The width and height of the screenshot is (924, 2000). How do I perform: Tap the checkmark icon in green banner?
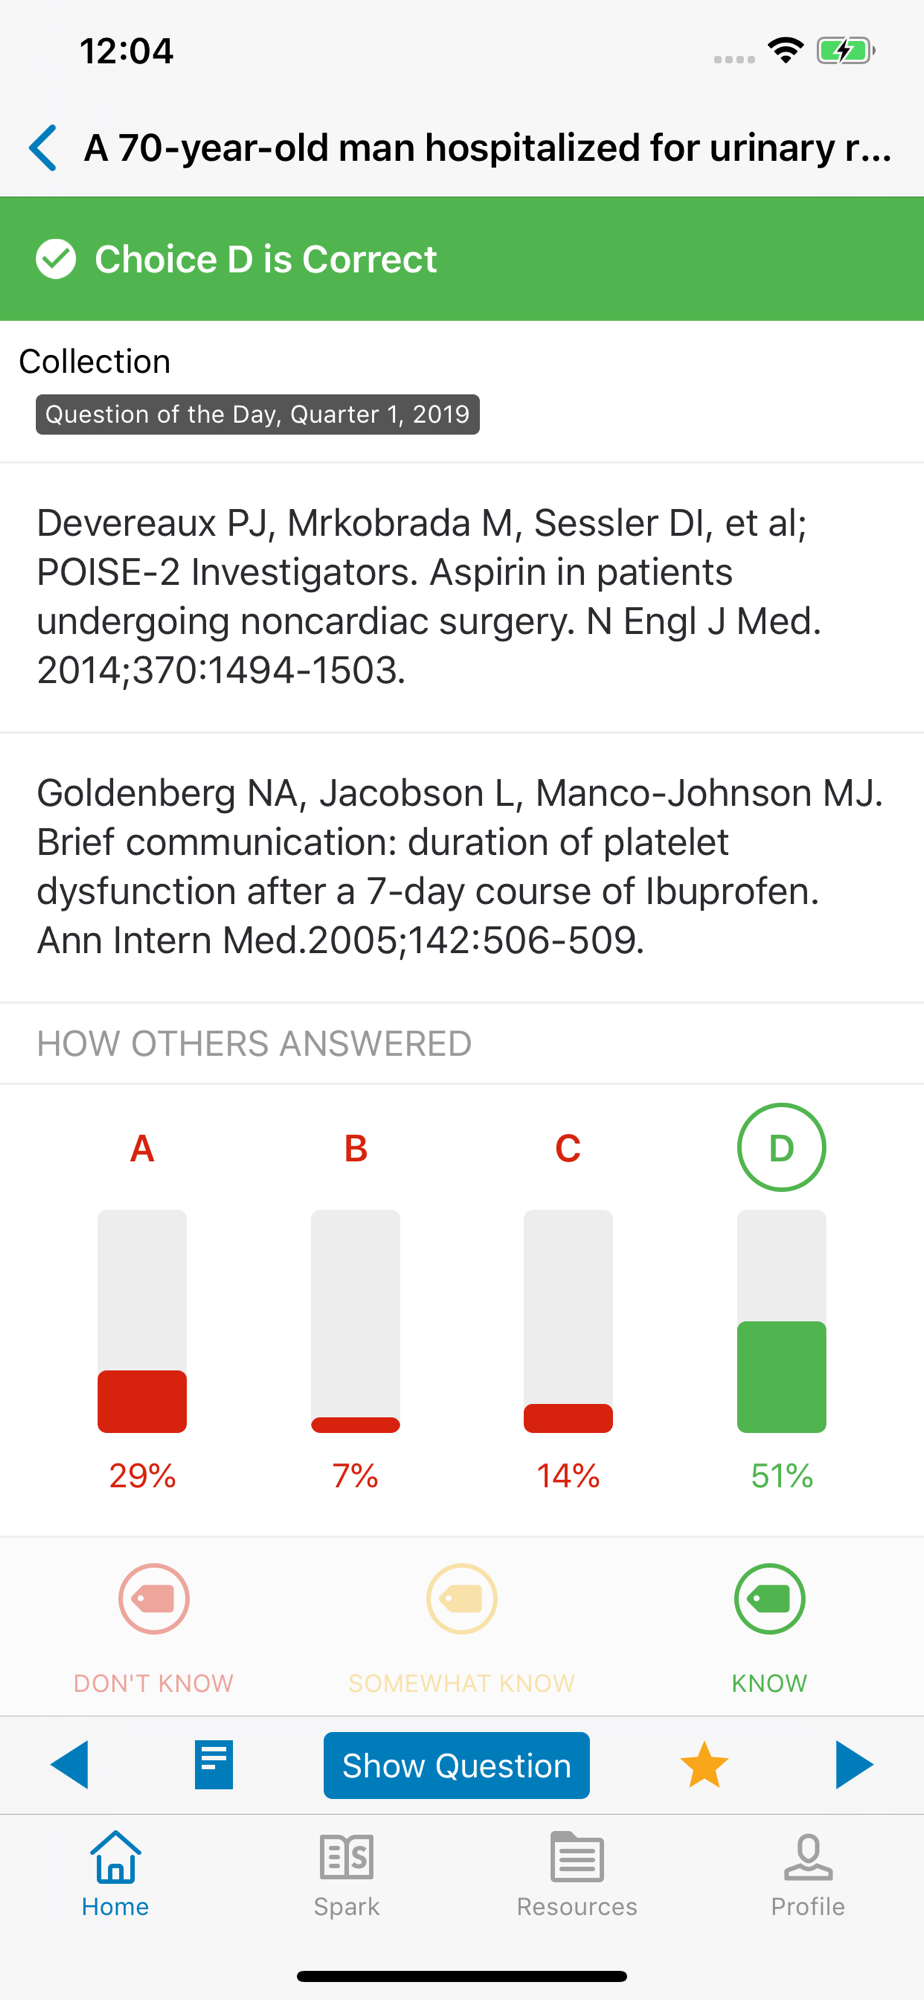(x=56, y=259)
